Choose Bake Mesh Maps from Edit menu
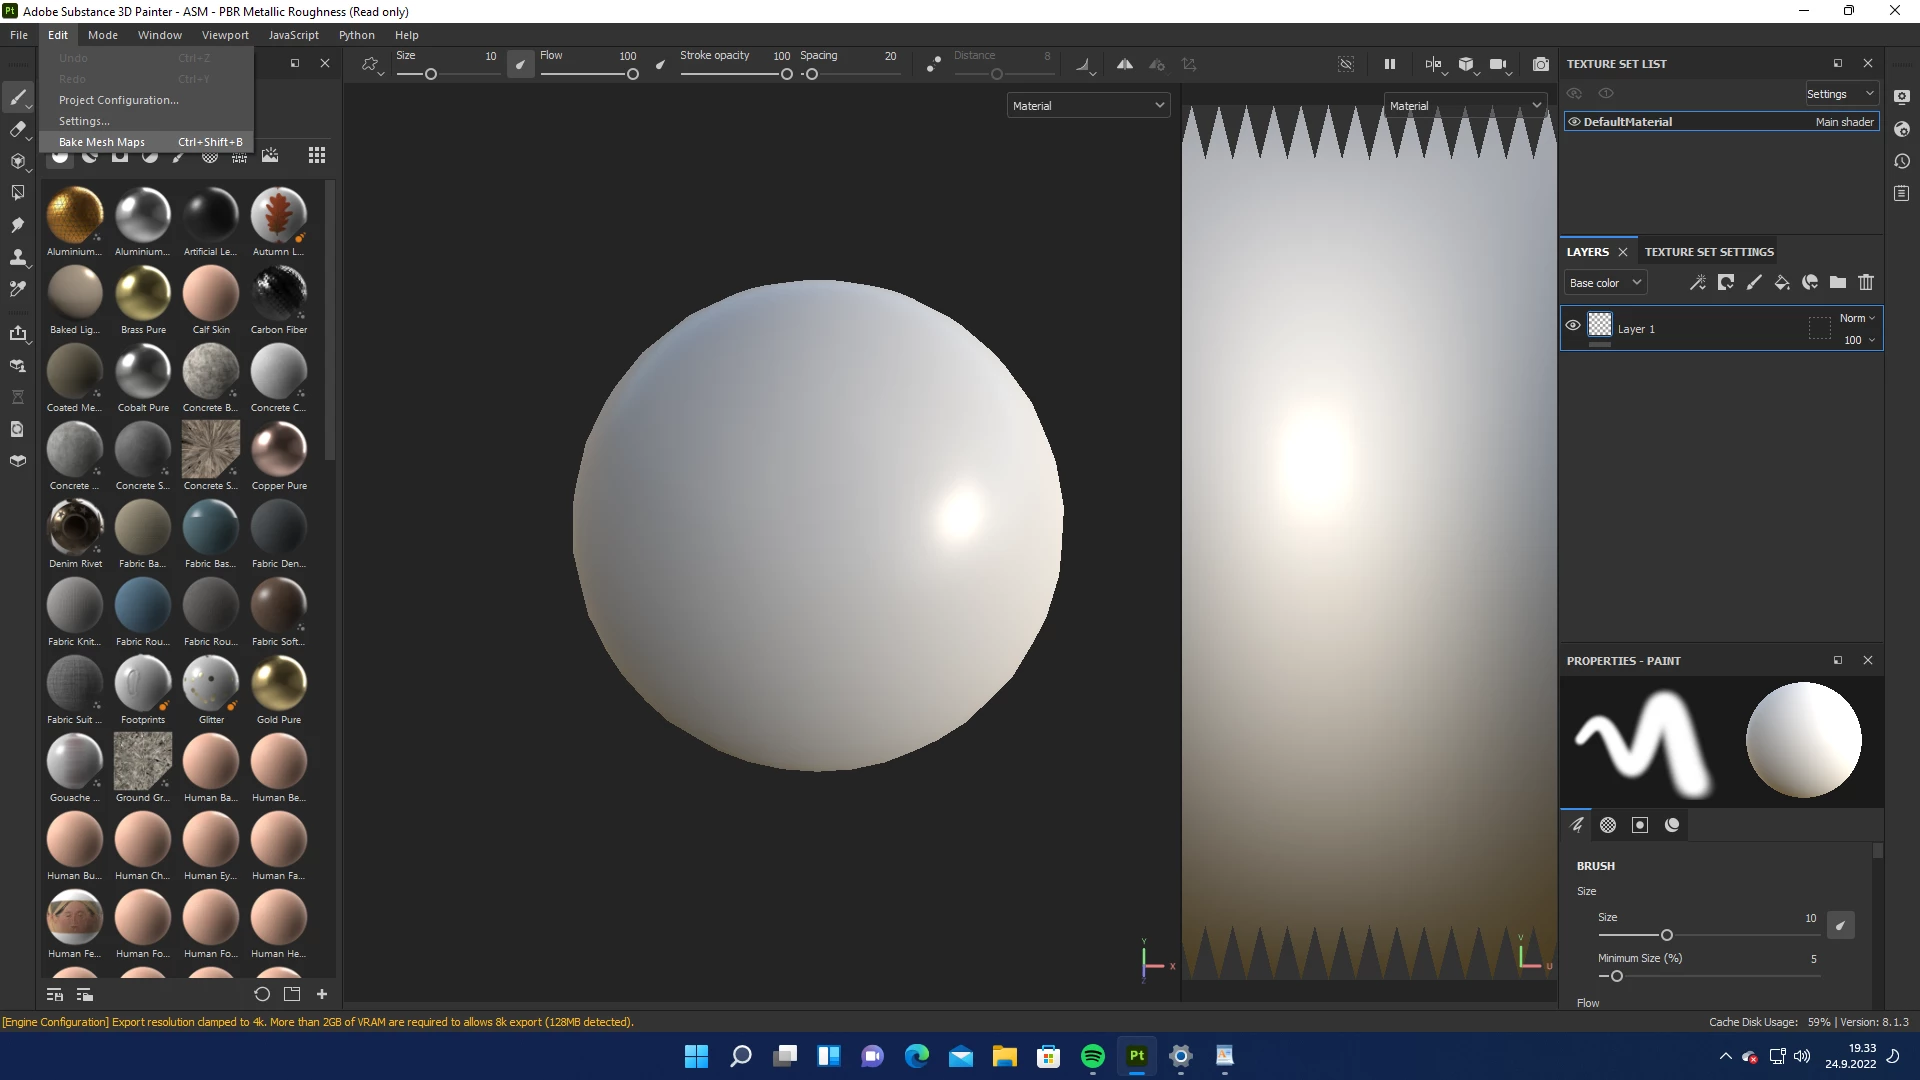The height and width of the screenshot is (1080, 1920). coord(102,142)
